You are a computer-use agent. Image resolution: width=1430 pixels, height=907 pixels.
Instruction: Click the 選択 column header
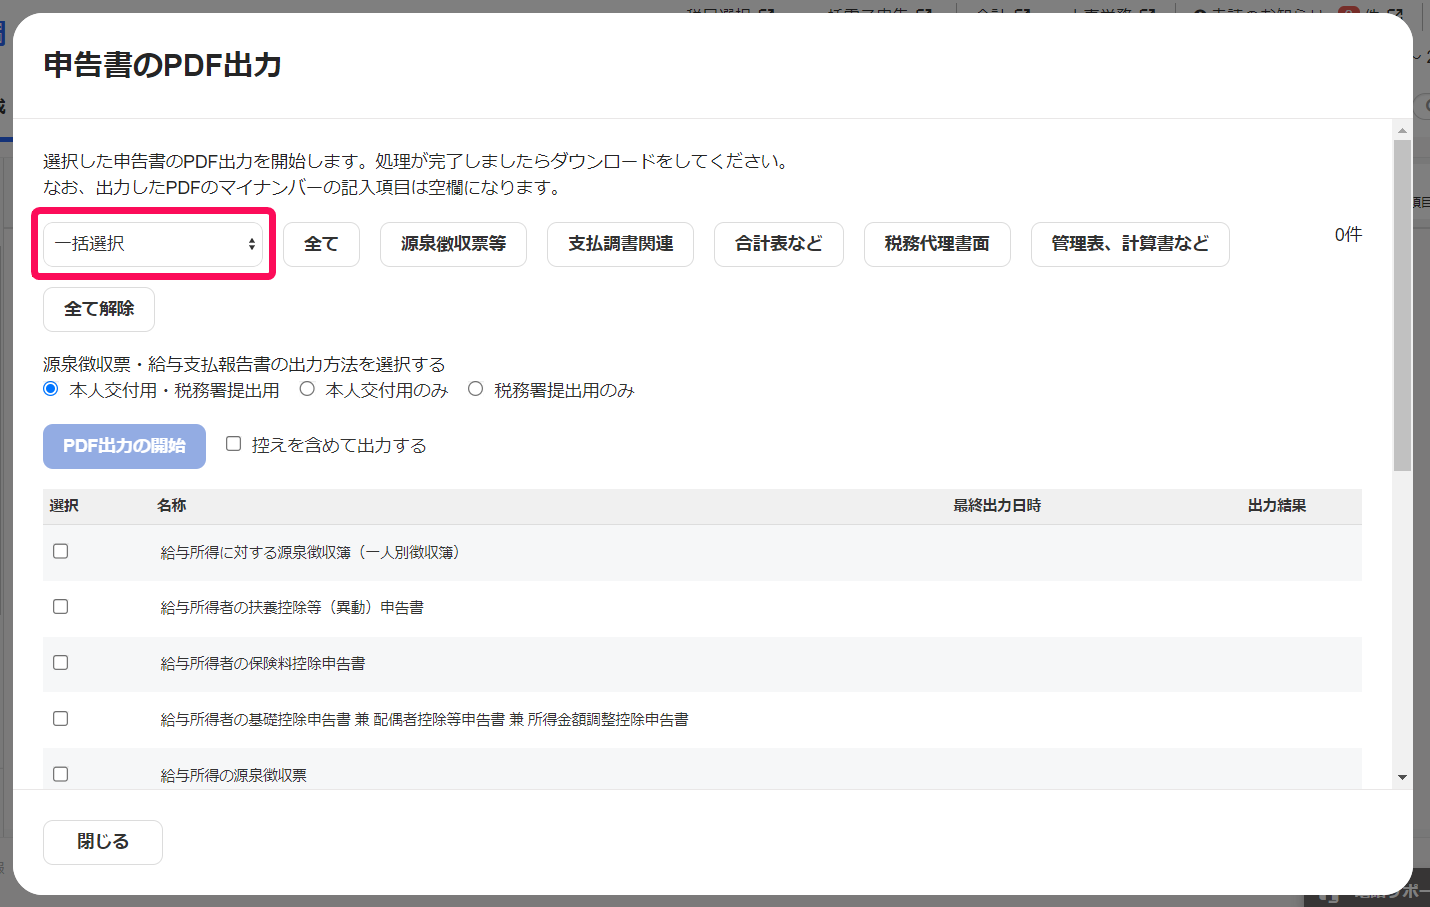(64, 506)
